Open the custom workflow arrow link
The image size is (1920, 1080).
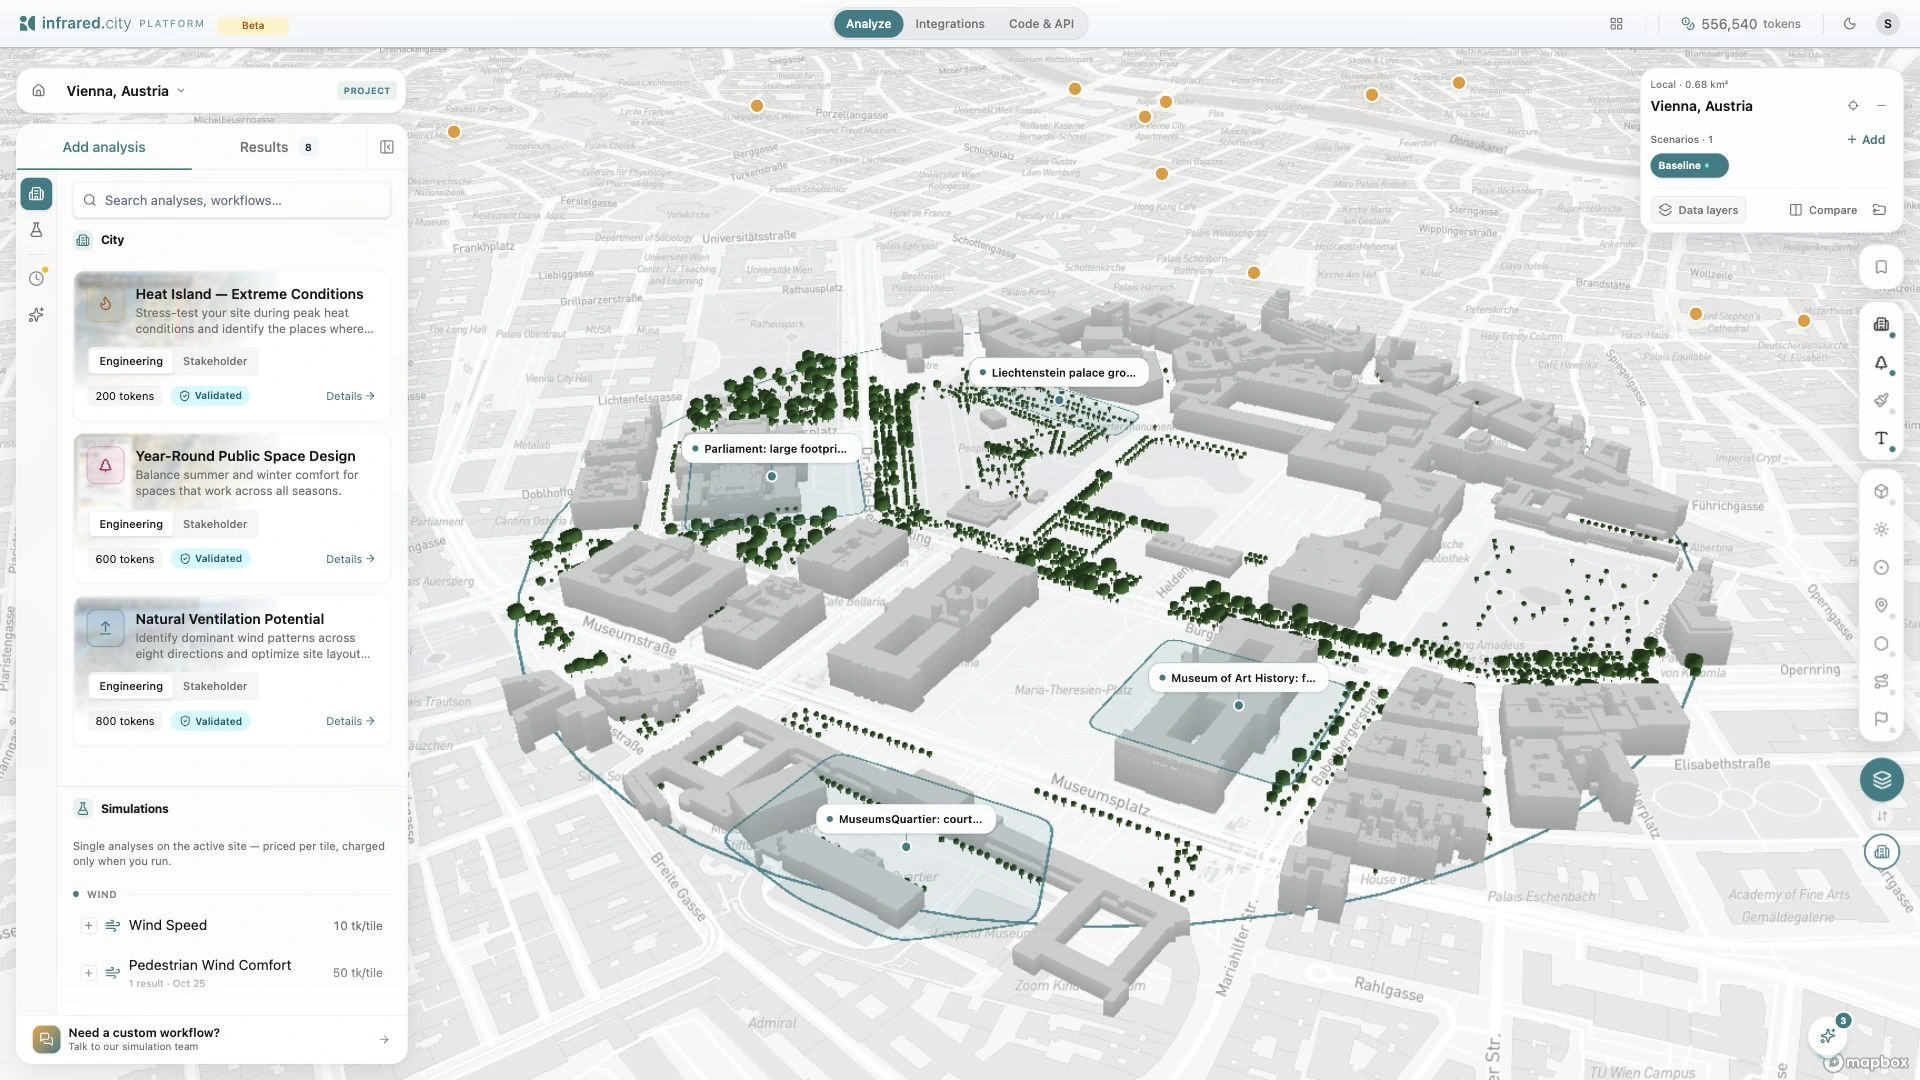coord(385,1040)
